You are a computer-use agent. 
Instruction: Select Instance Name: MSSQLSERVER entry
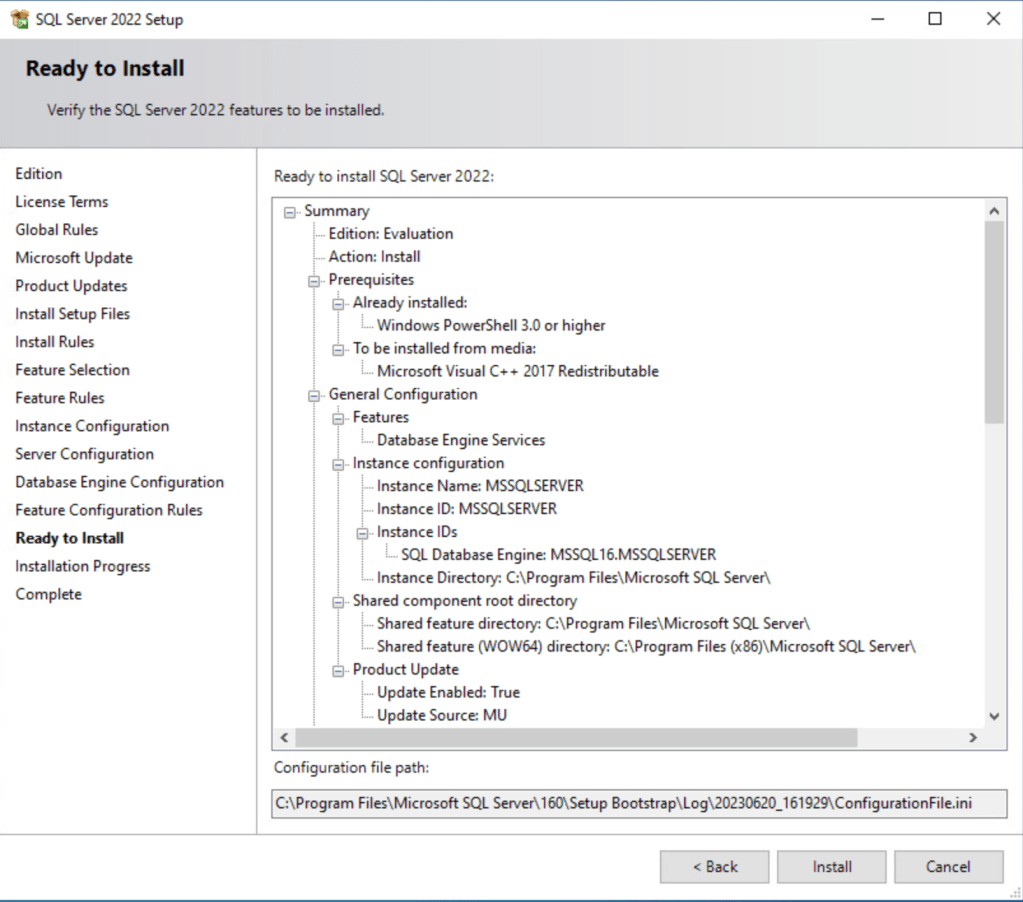tap(479, 486)
